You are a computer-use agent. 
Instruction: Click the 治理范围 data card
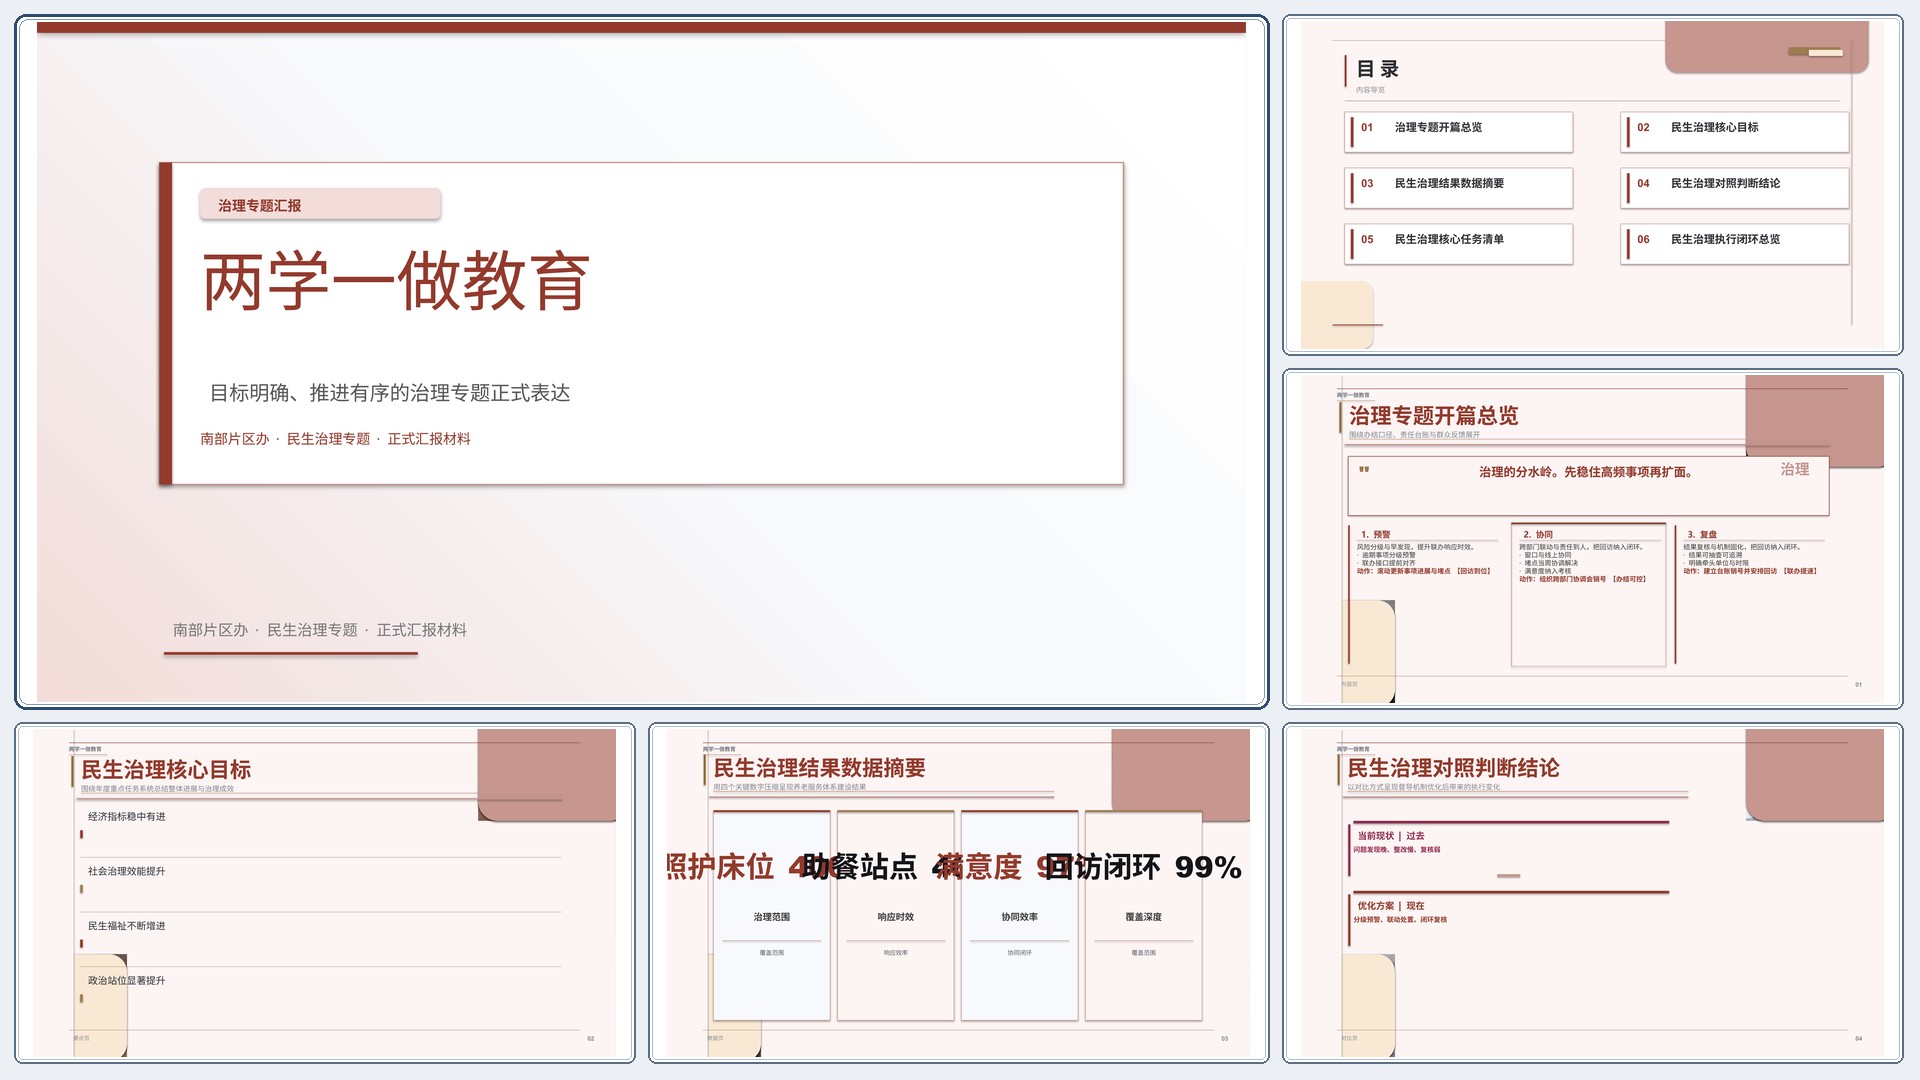coord(772,916)
